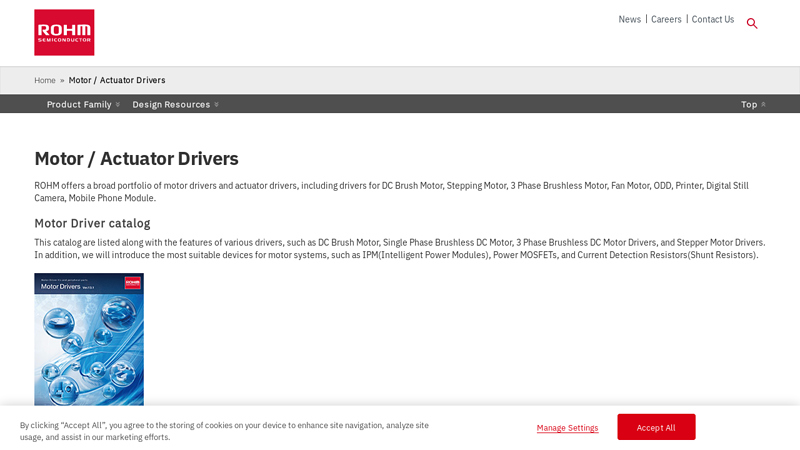800x450 pixels.
Task: Open the Motor Drivers catalog thumbnail
Action: (x=89, y=339)
